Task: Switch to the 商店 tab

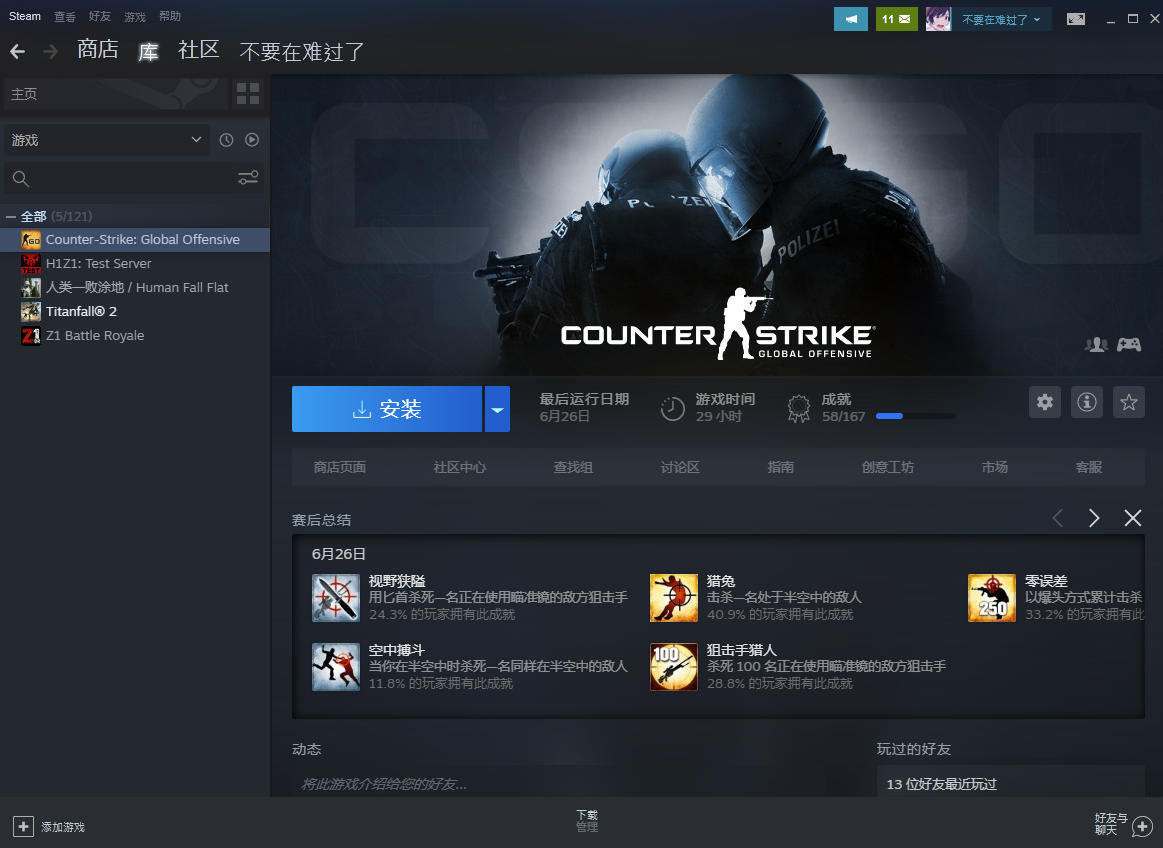Action: pyautogui.click(x=98, y=50)
